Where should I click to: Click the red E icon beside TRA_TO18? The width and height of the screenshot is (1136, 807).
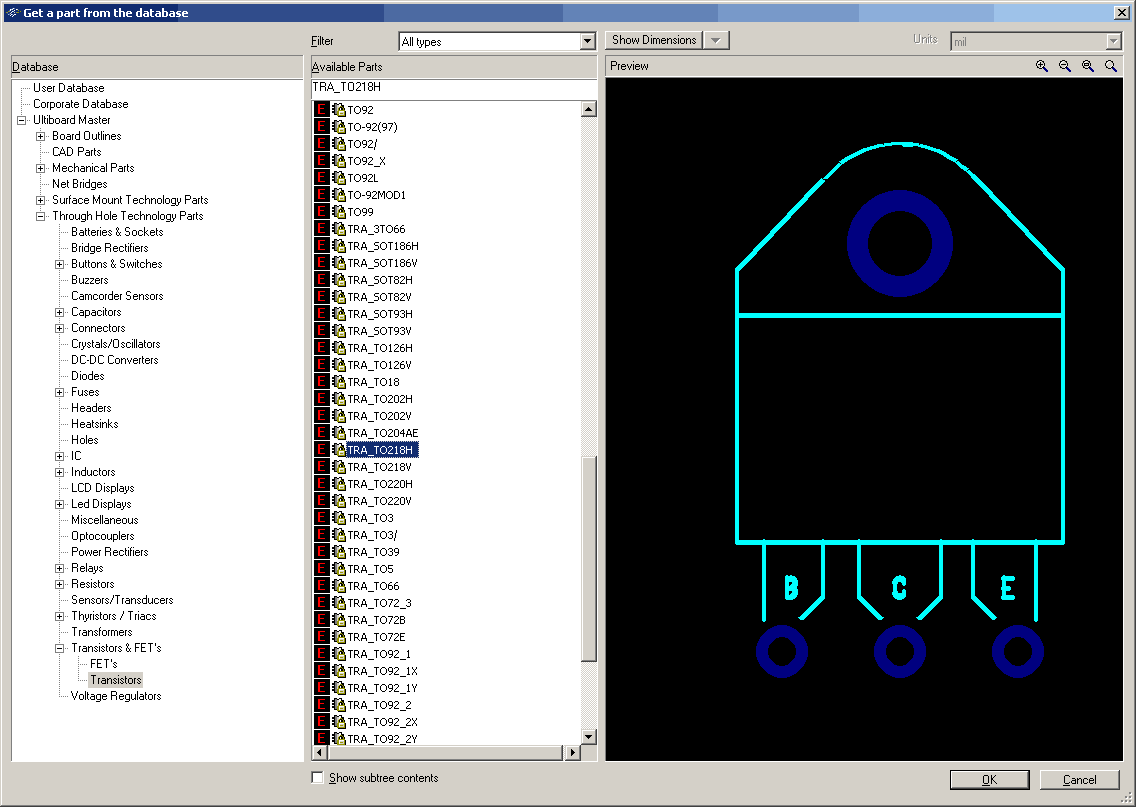click(x=322, y=382)
